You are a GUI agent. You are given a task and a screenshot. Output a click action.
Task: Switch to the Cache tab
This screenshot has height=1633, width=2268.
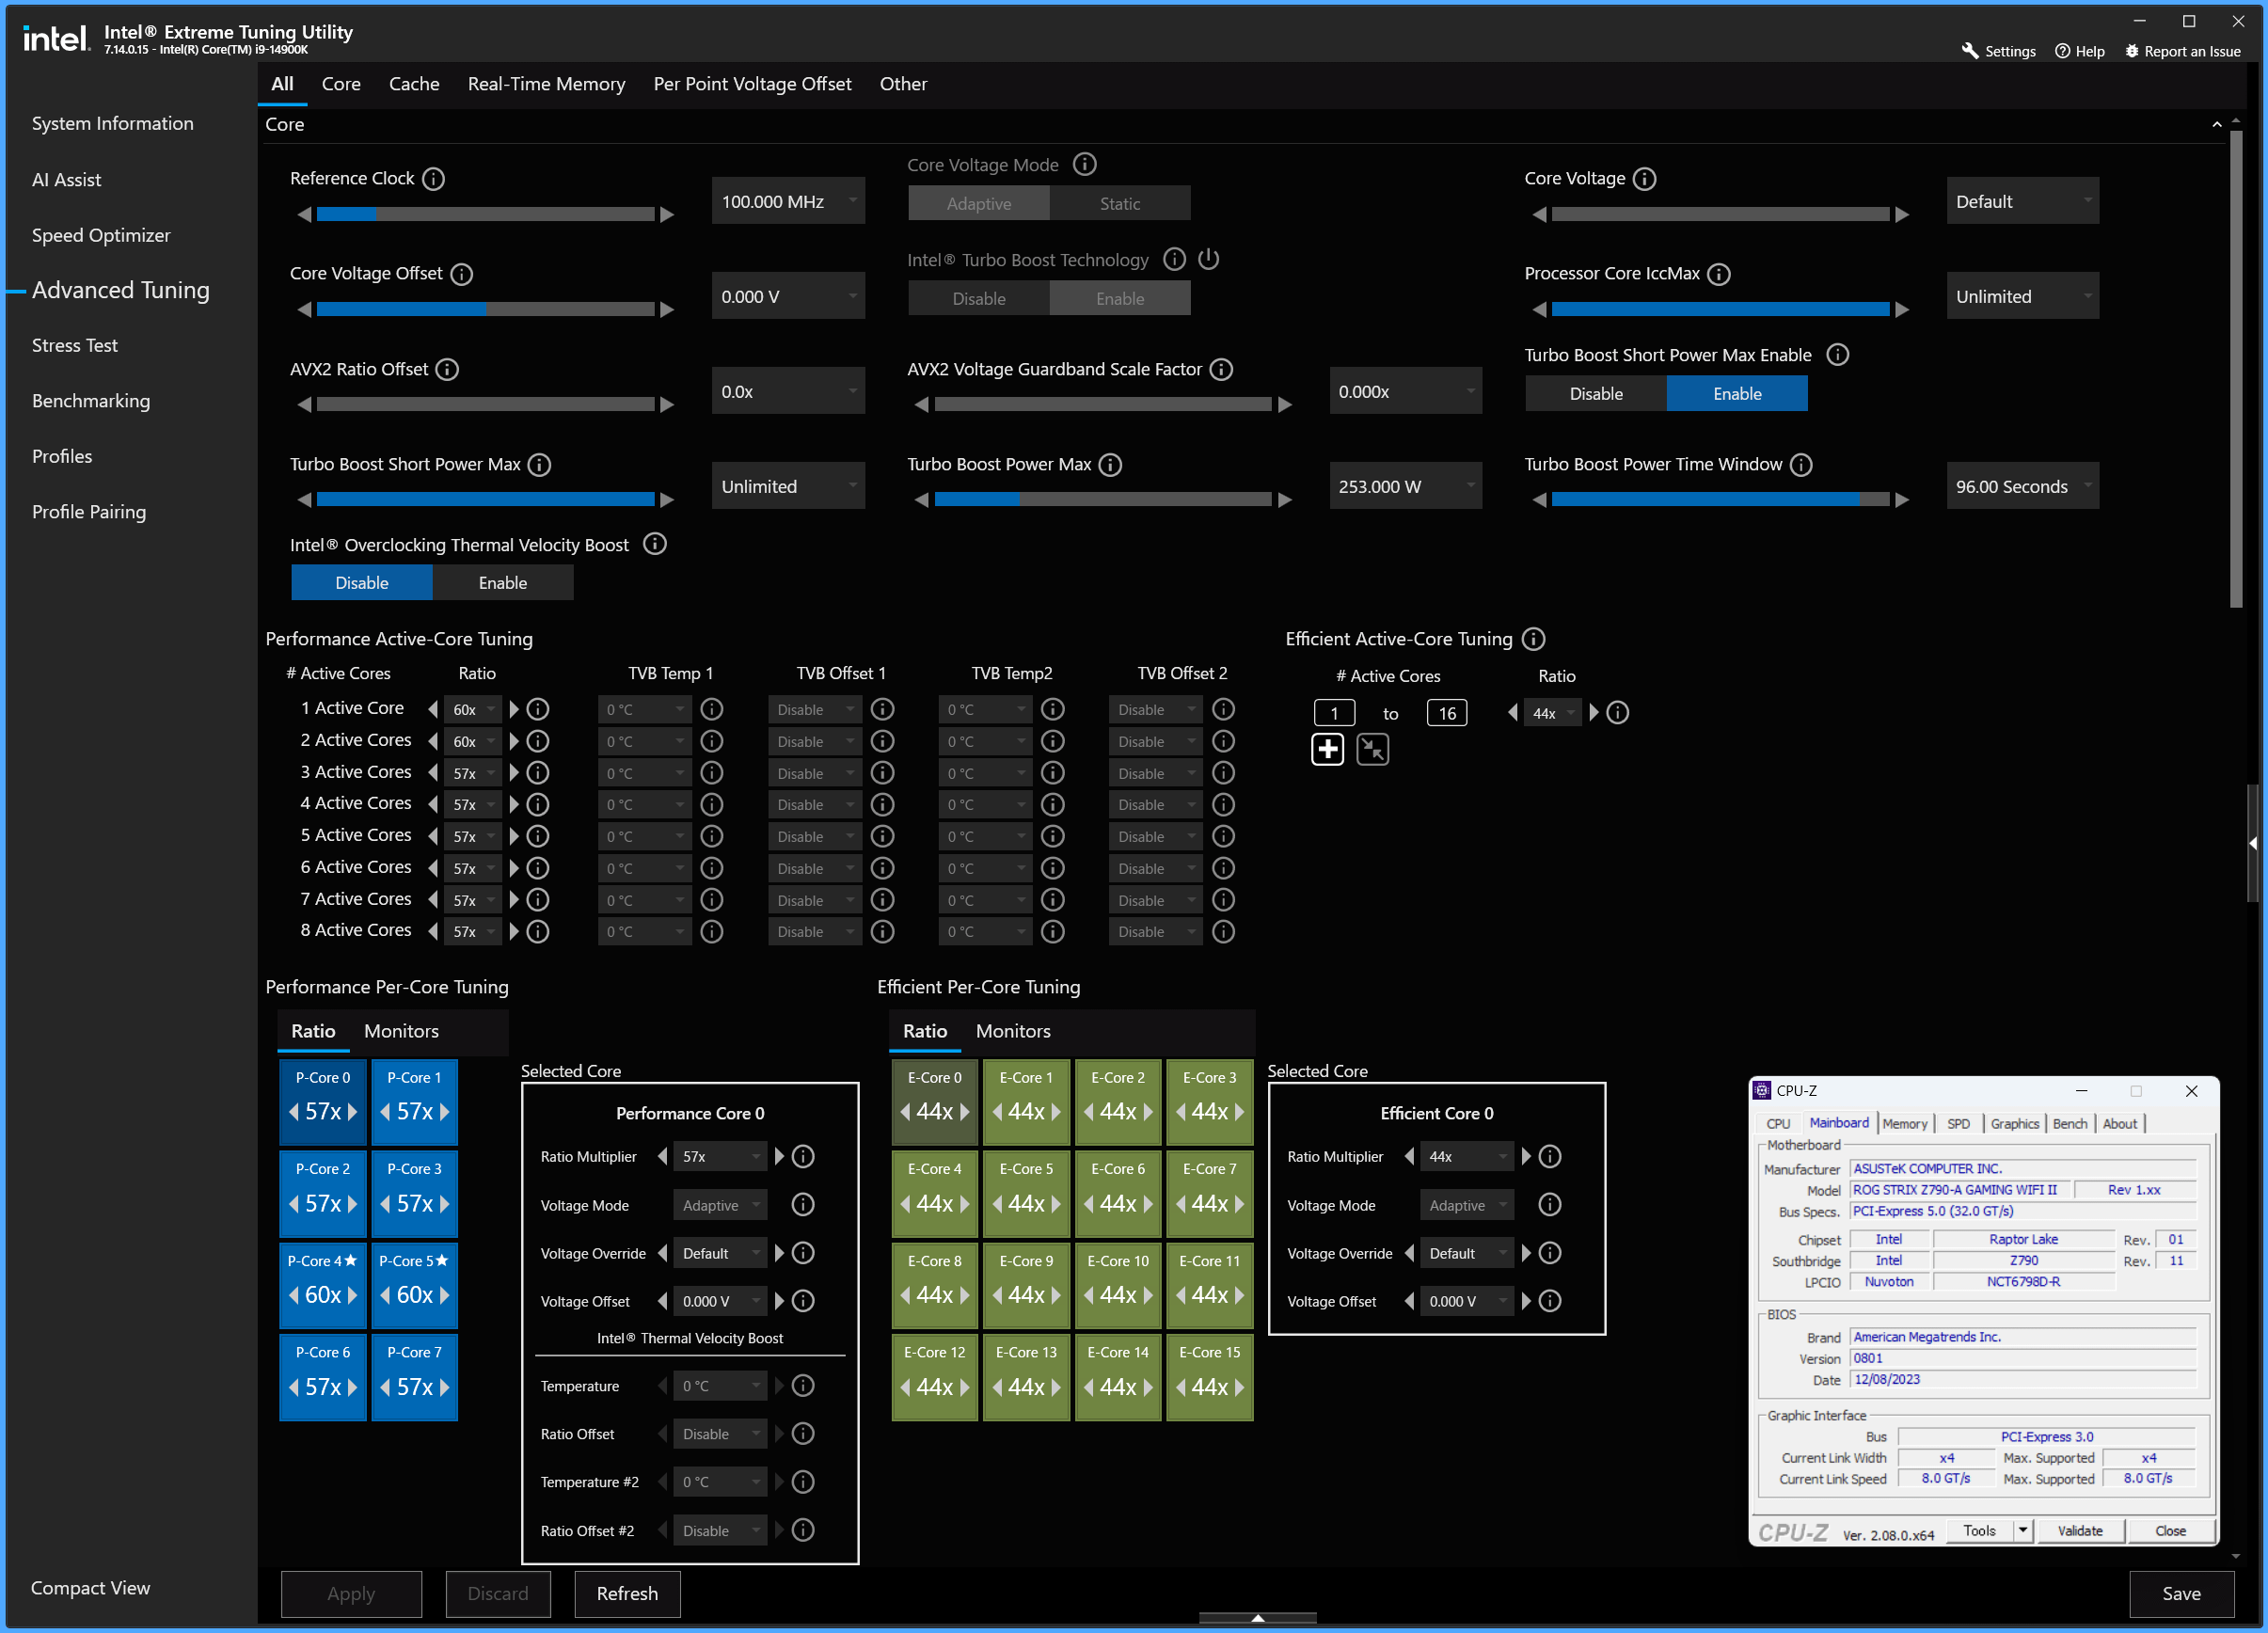pyautogui.click(x=414, y=84)
